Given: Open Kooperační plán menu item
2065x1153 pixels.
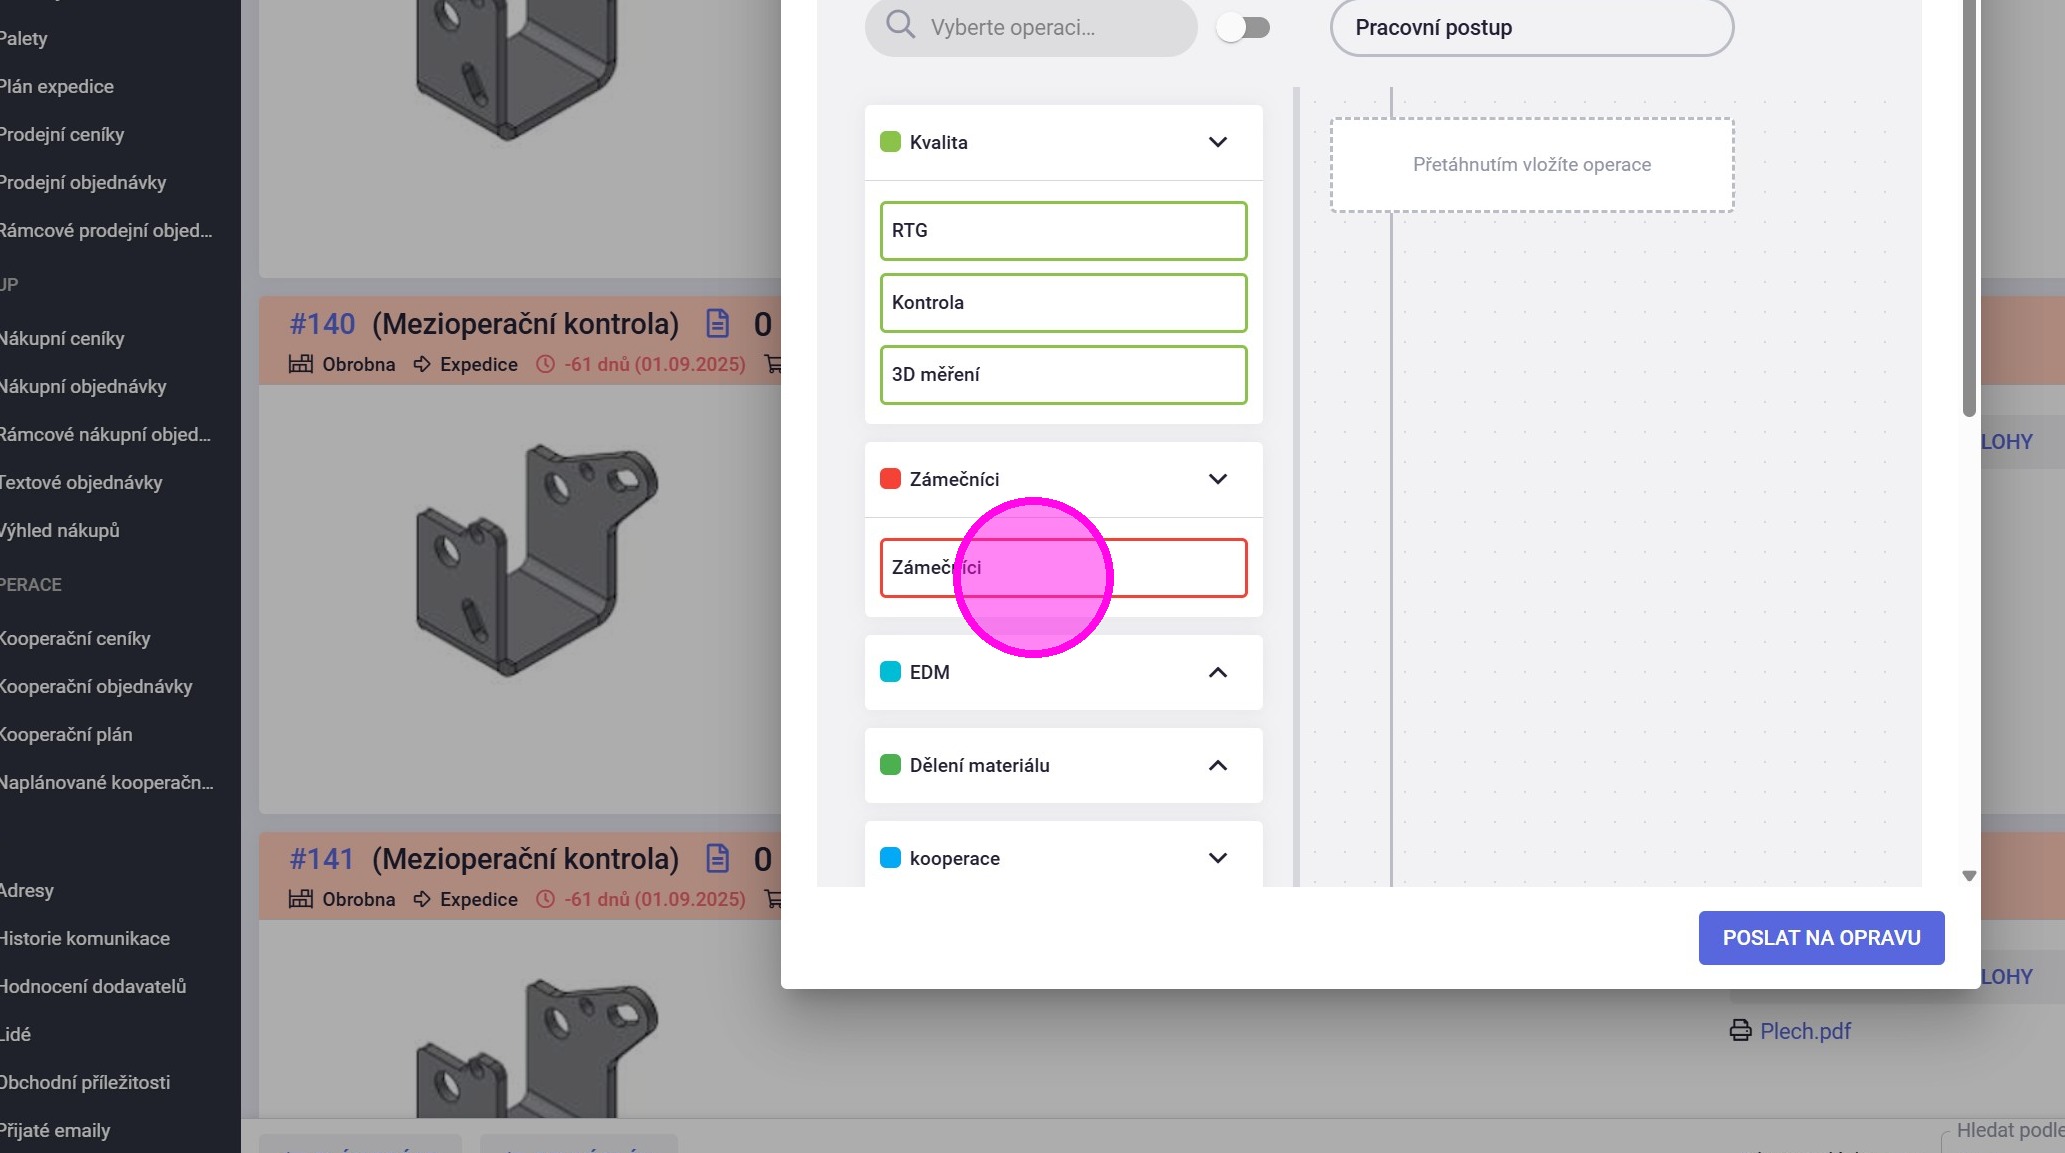Looking at the screenshot, I should 66,735.
